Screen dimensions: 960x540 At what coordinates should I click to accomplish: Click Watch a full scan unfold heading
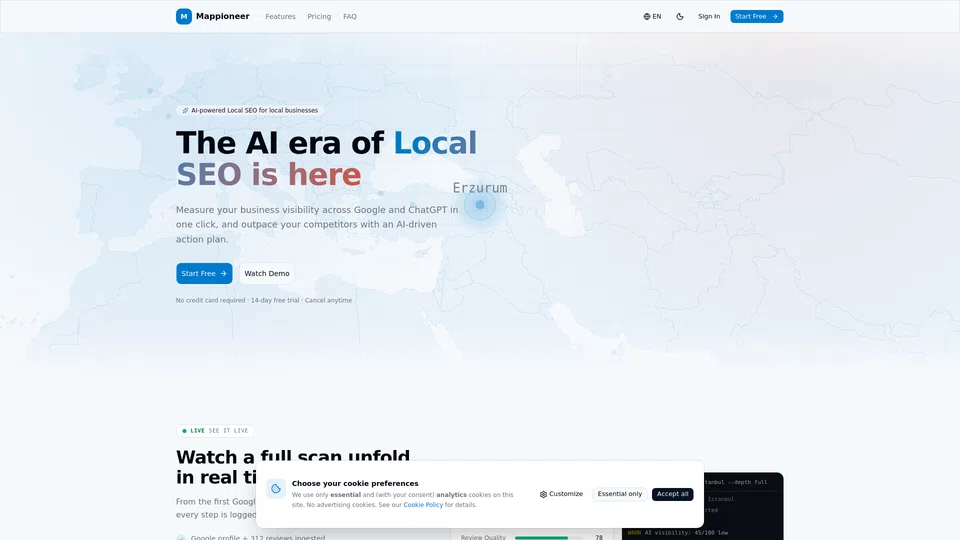293,467
